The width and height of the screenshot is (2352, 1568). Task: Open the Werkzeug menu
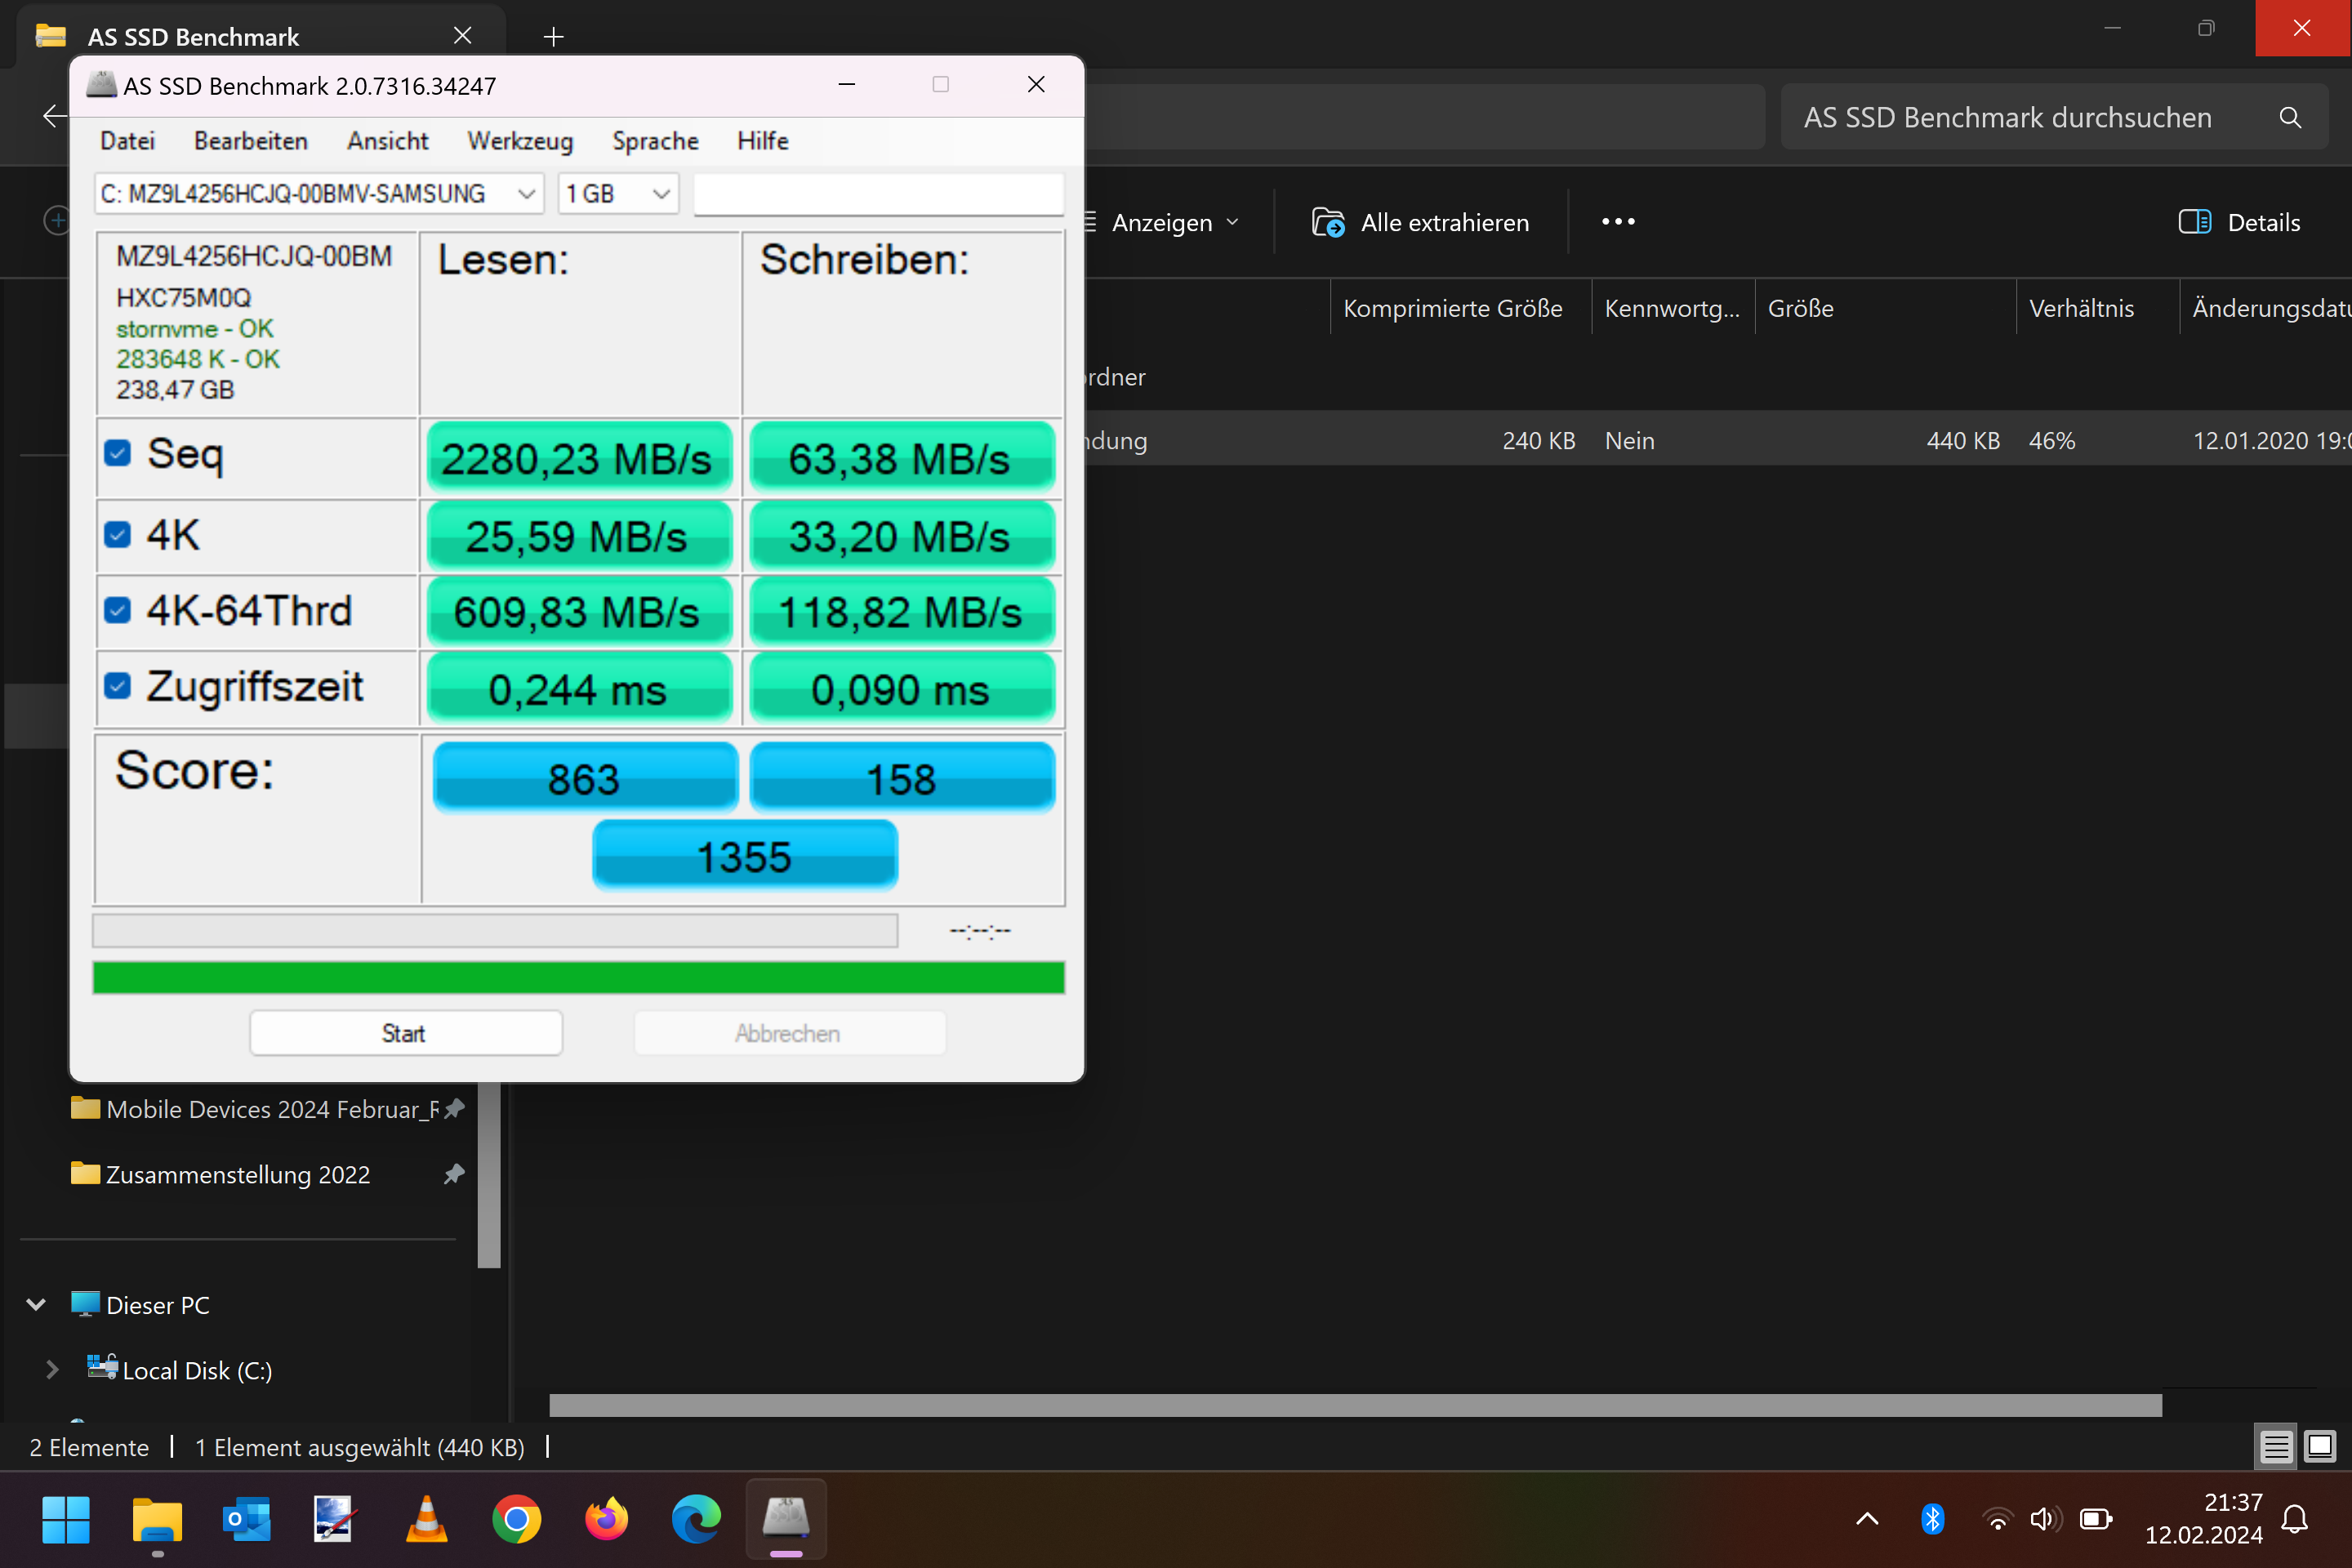(520, 141)
